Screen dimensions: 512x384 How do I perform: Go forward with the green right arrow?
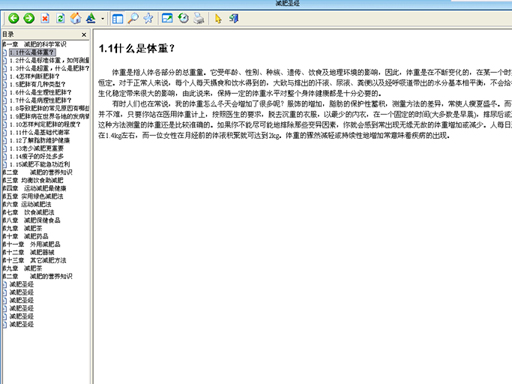[x=29, y=18]
